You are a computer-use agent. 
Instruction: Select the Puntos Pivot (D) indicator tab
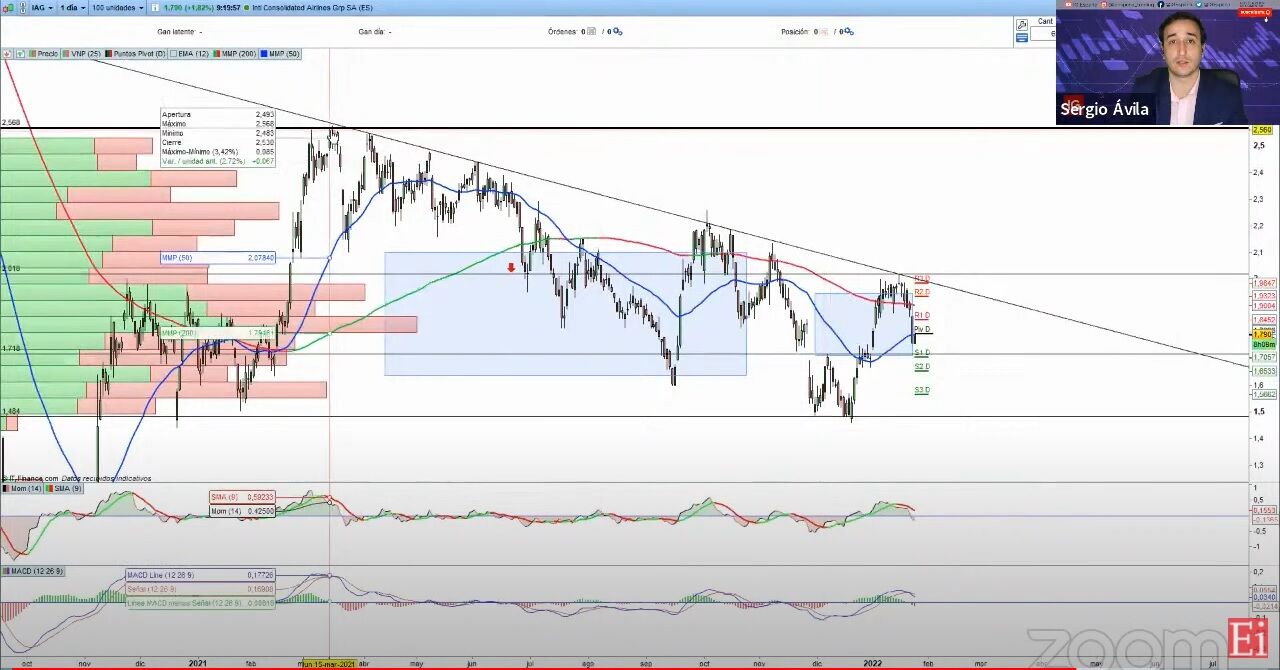136,53
